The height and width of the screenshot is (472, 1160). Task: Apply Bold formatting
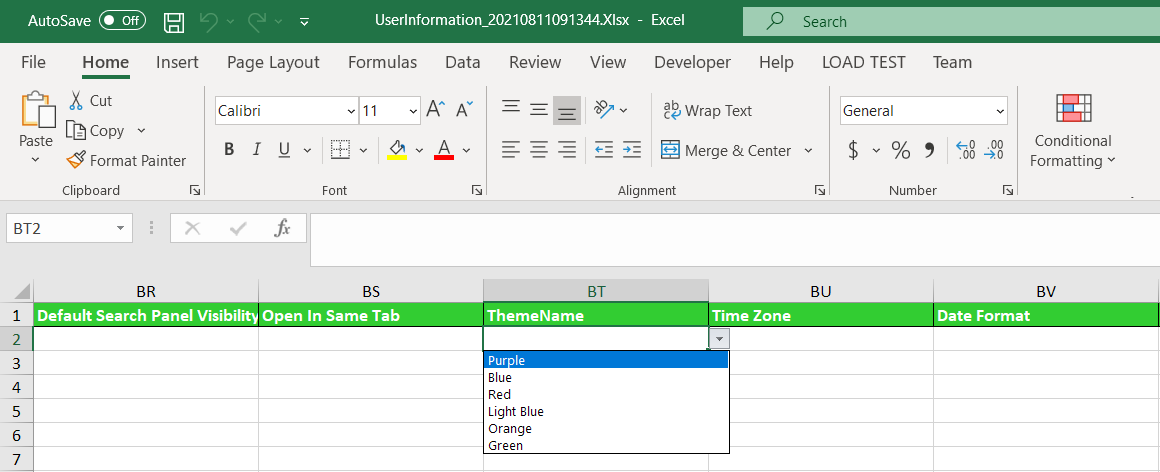(229, 150)
